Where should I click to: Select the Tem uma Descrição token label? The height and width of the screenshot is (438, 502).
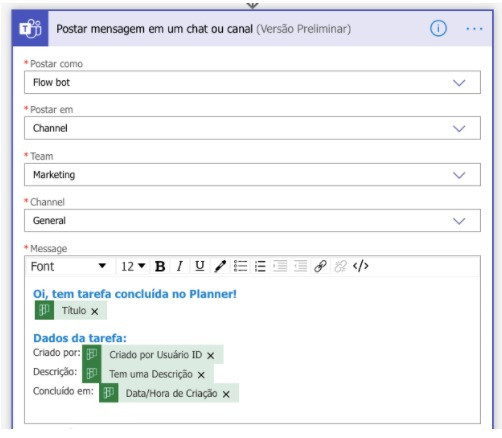click(151, 374)
